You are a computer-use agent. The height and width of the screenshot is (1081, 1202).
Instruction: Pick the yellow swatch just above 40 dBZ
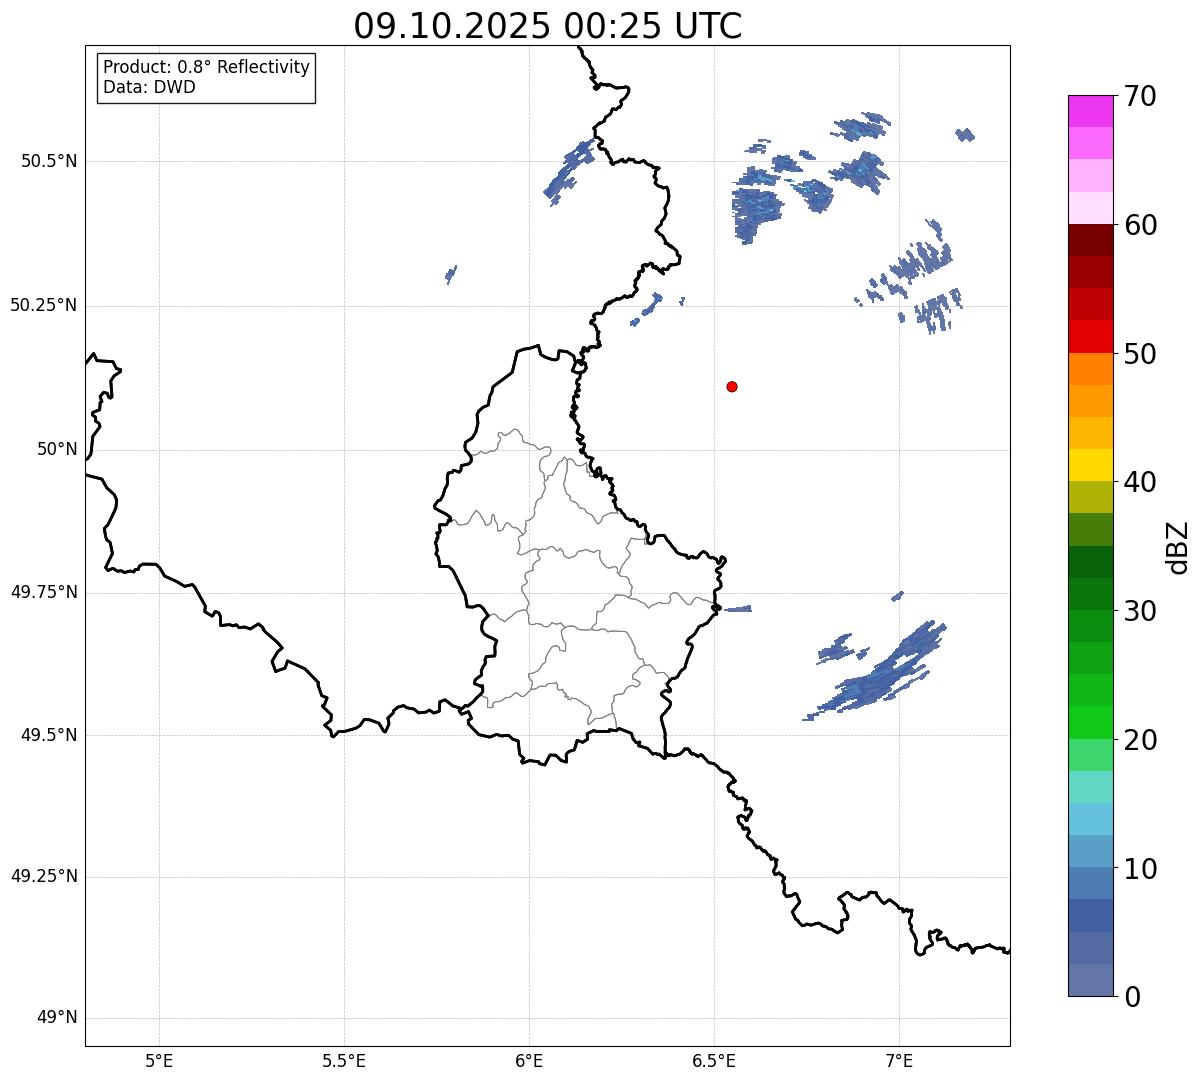click(x=1091, y=465)
